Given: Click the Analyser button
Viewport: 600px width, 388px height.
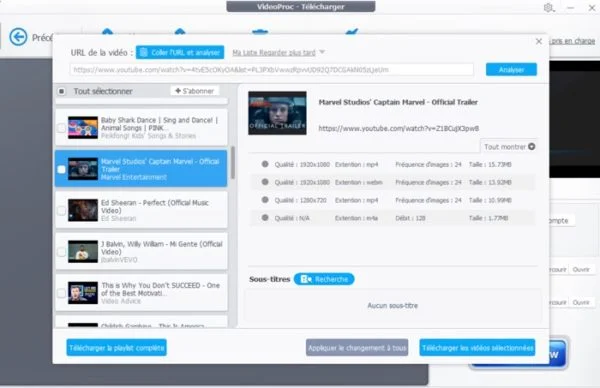Looking at the screenshot, I should pyautogui.click(x=511, y=70).
